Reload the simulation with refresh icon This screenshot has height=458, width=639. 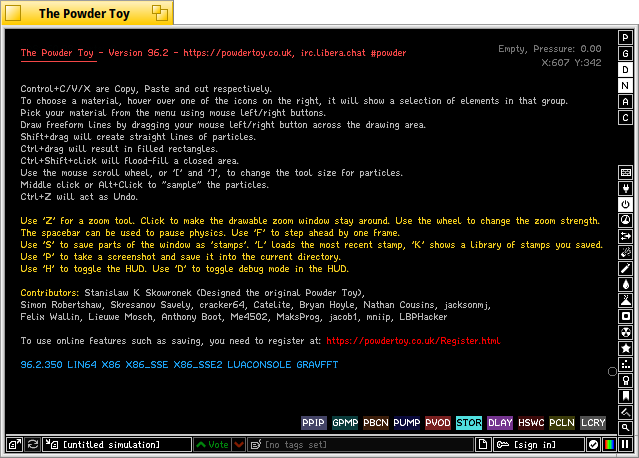pyautogui.click(x=33, y=445)
